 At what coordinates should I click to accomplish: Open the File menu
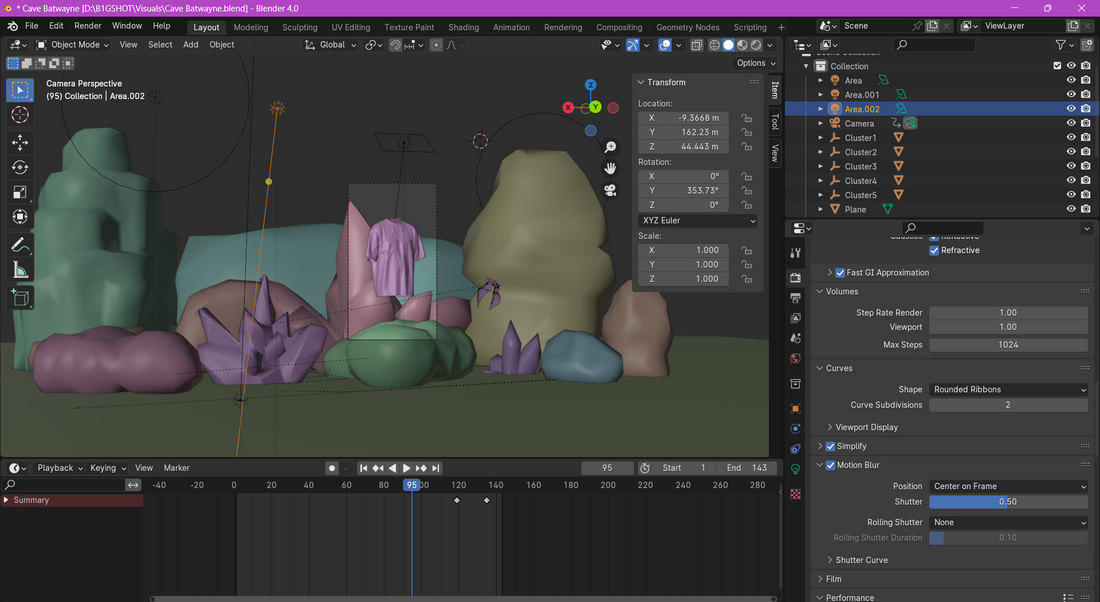click(x=32, y=26)
